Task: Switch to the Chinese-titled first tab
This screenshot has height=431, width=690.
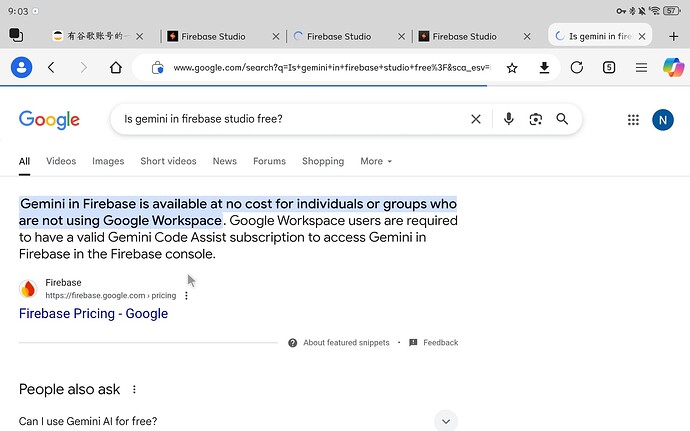Action: click(92, 37)
